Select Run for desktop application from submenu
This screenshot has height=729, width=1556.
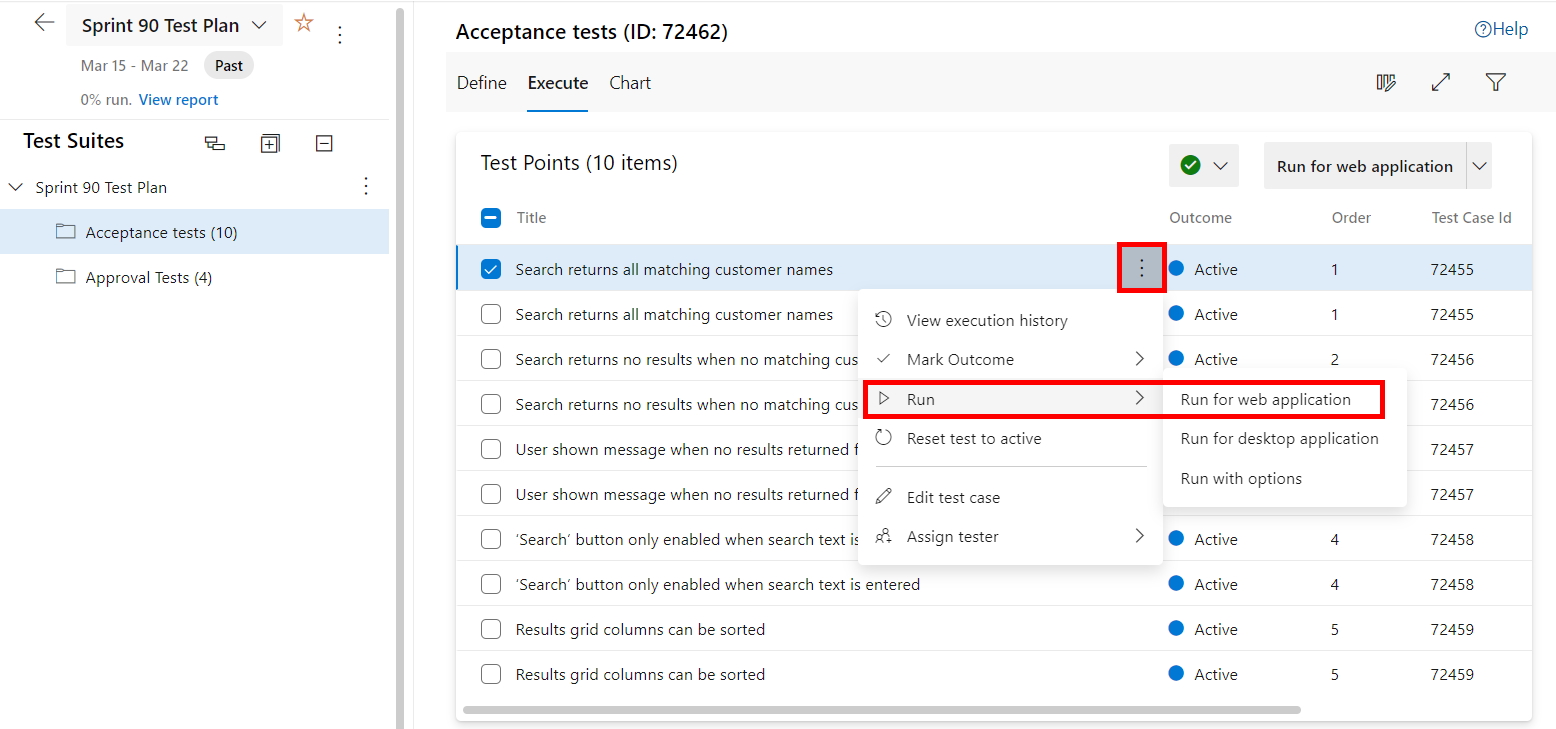coord(1279,439)
